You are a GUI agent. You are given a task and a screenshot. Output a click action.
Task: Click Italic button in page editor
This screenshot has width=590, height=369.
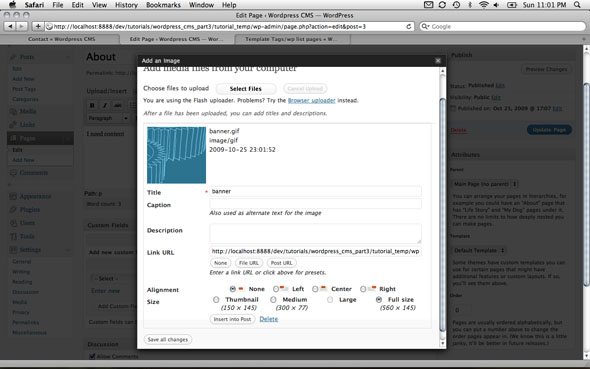coord(105,105)
